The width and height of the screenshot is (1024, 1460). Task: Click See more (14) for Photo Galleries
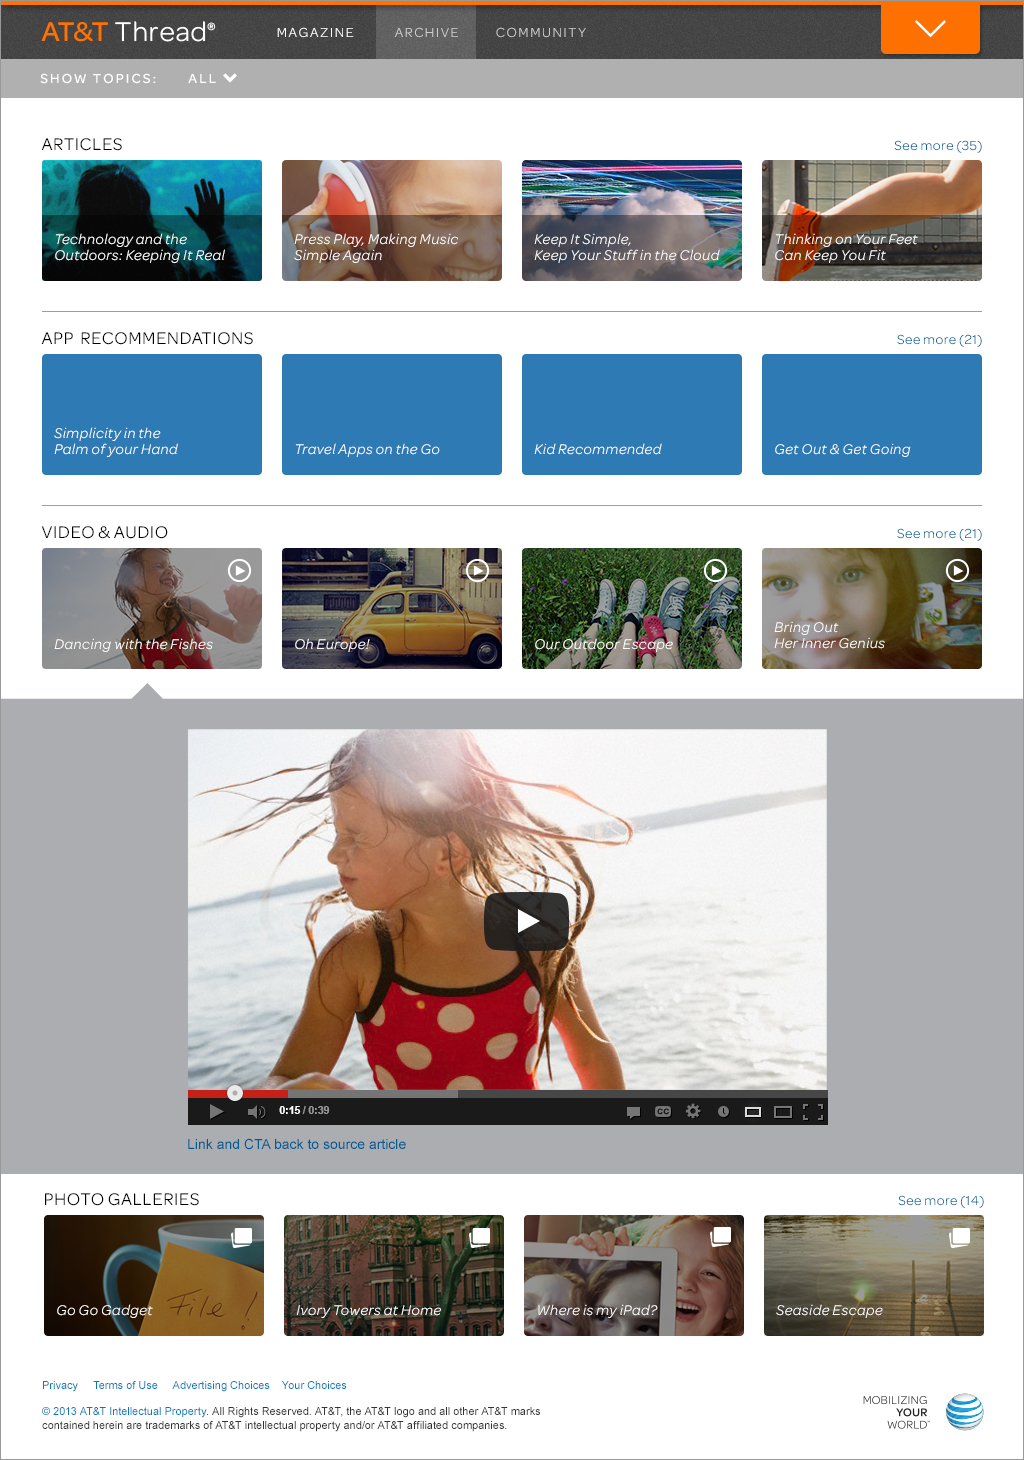coord(941,1200)
